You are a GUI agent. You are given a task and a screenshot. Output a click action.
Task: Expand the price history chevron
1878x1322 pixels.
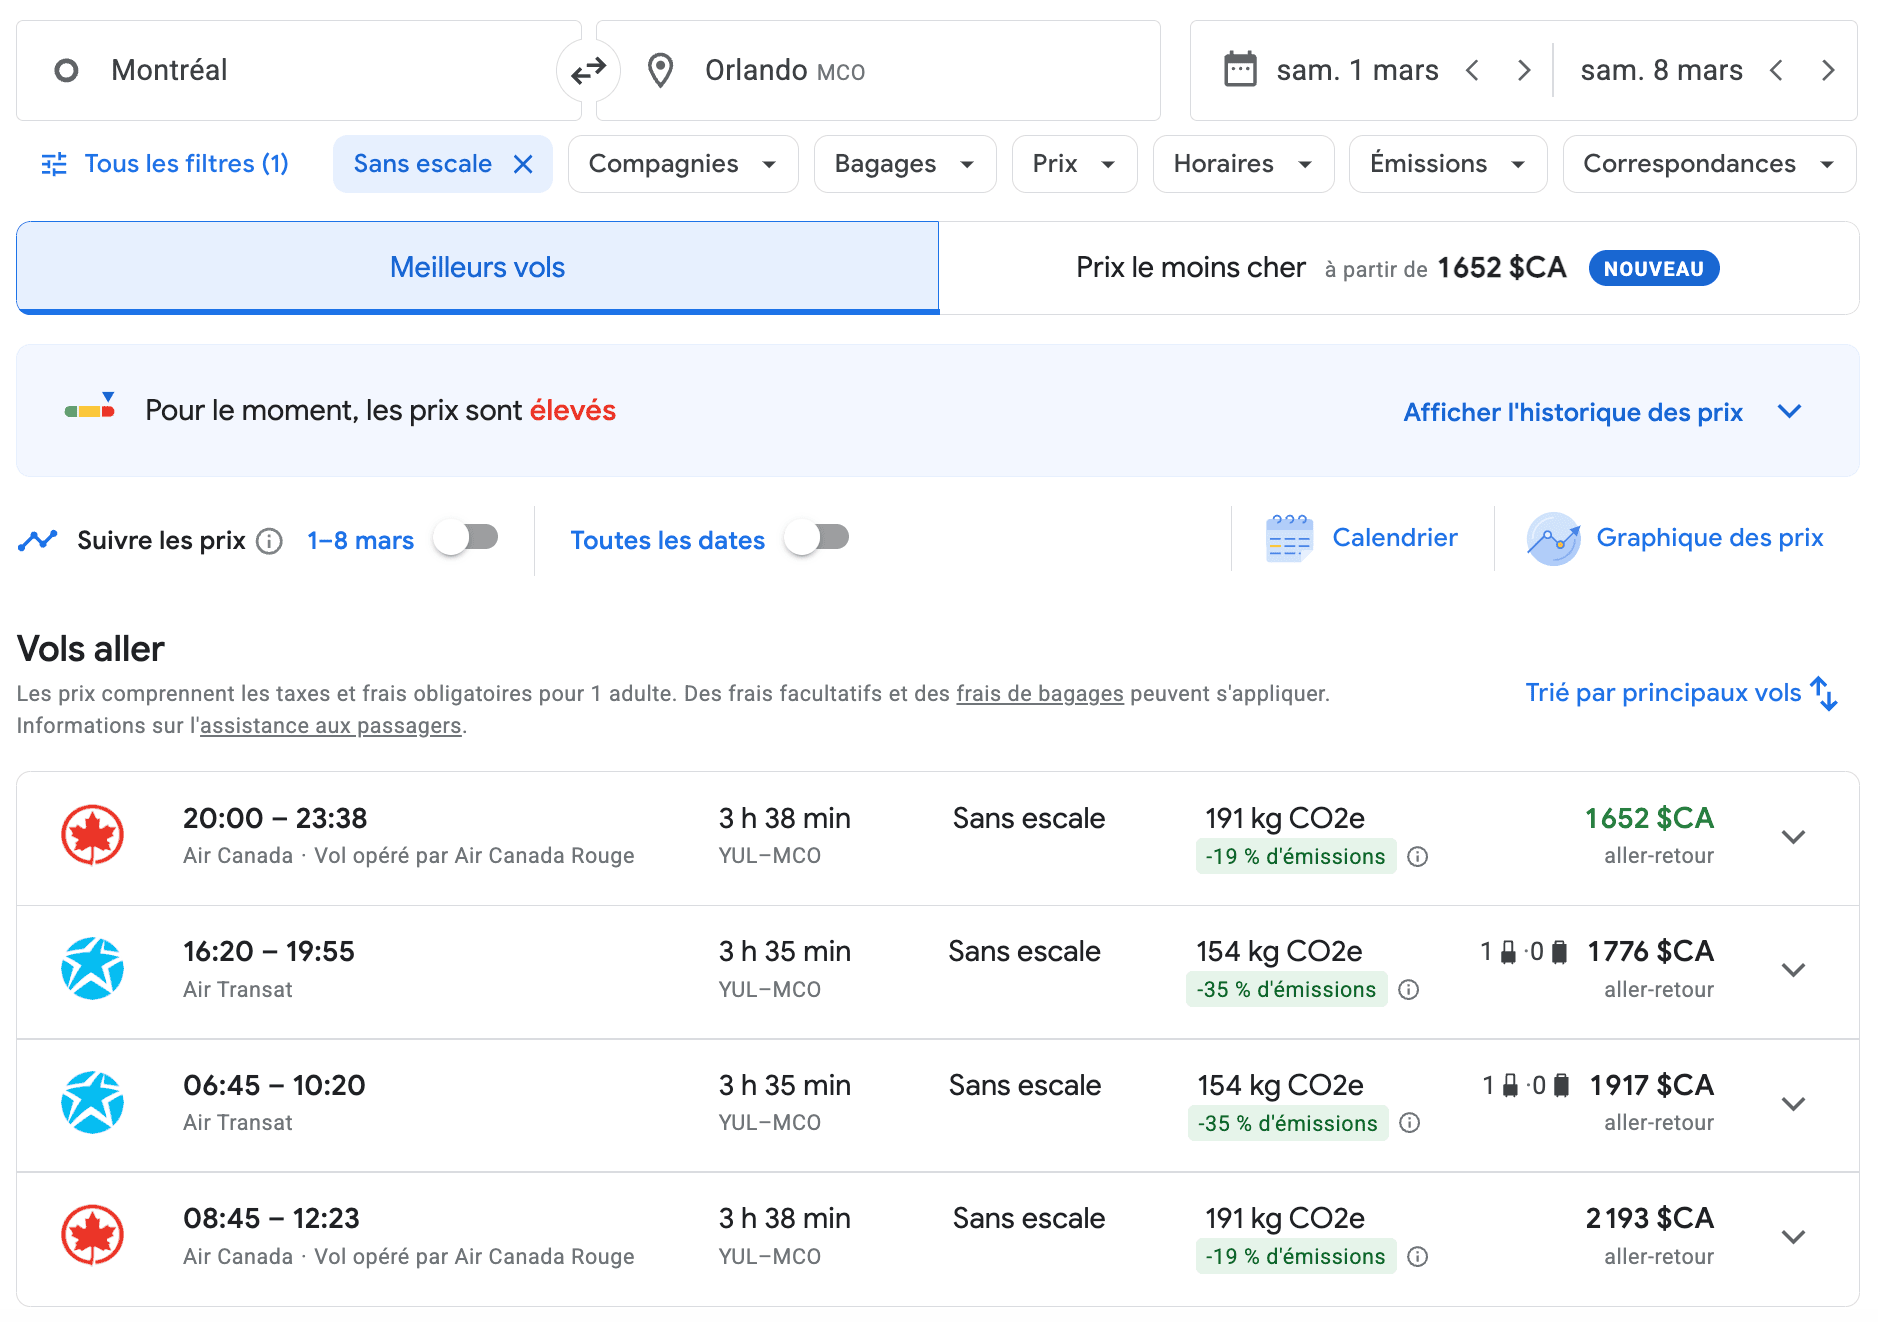point(1790,411)
